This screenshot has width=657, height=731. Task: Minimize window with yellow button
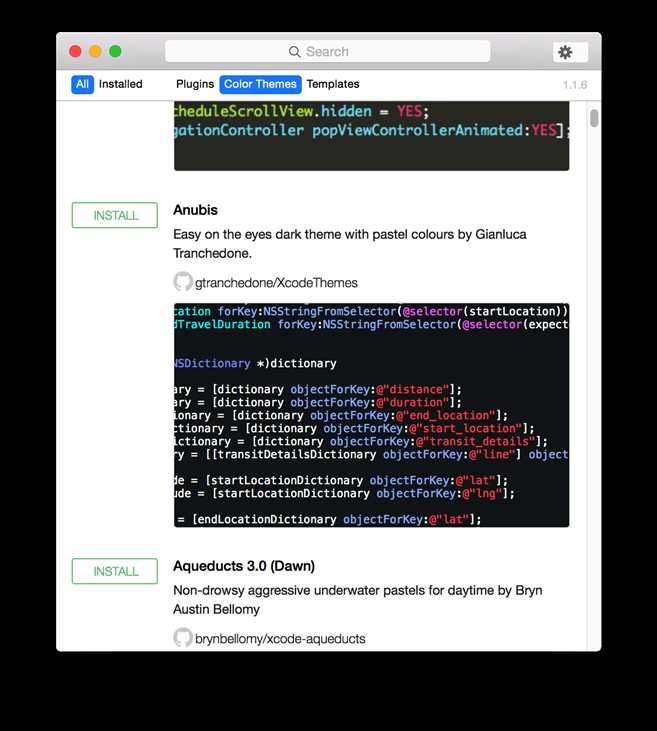[x=96, y=51]
